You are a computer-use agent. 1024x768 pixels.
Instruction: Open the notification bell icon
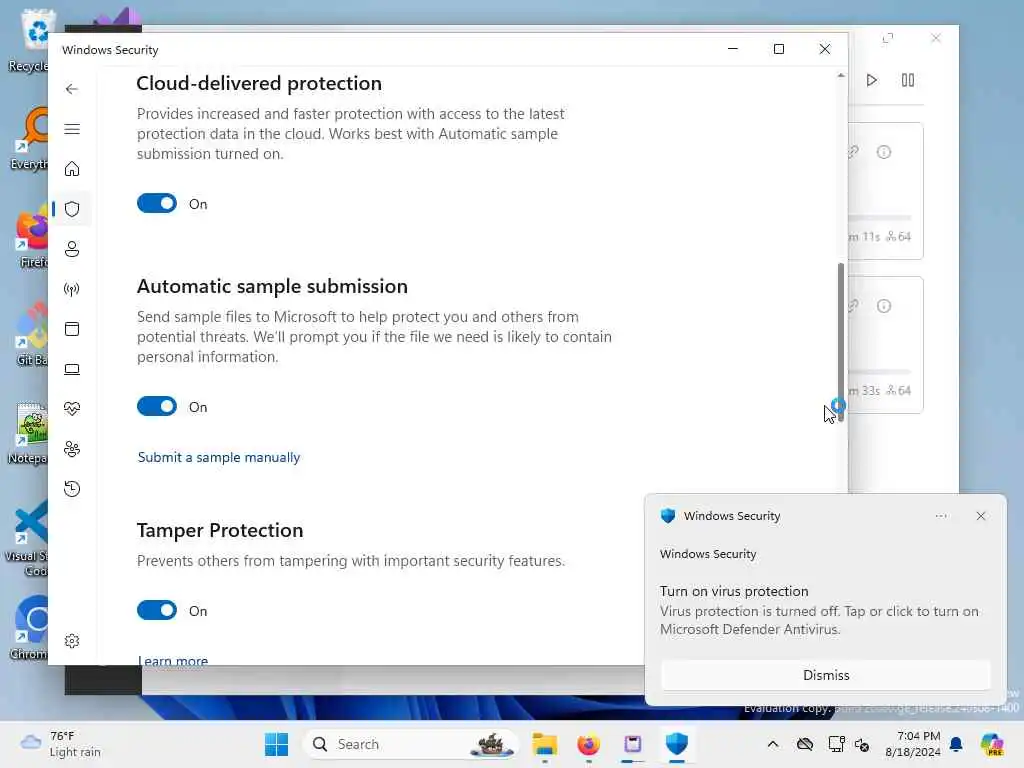click(x=956, y=744)
